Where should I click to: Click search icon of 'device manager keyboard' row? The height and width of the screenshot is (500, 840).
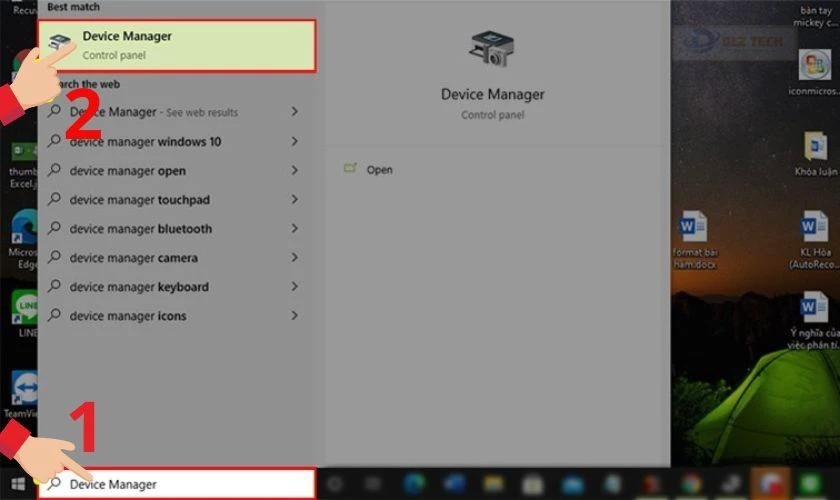click(x=54, y=286)
